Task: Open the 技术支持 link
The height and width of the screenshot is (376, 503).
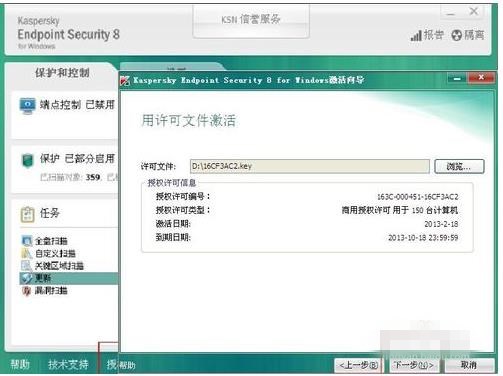Action: (x=68, y=364)
